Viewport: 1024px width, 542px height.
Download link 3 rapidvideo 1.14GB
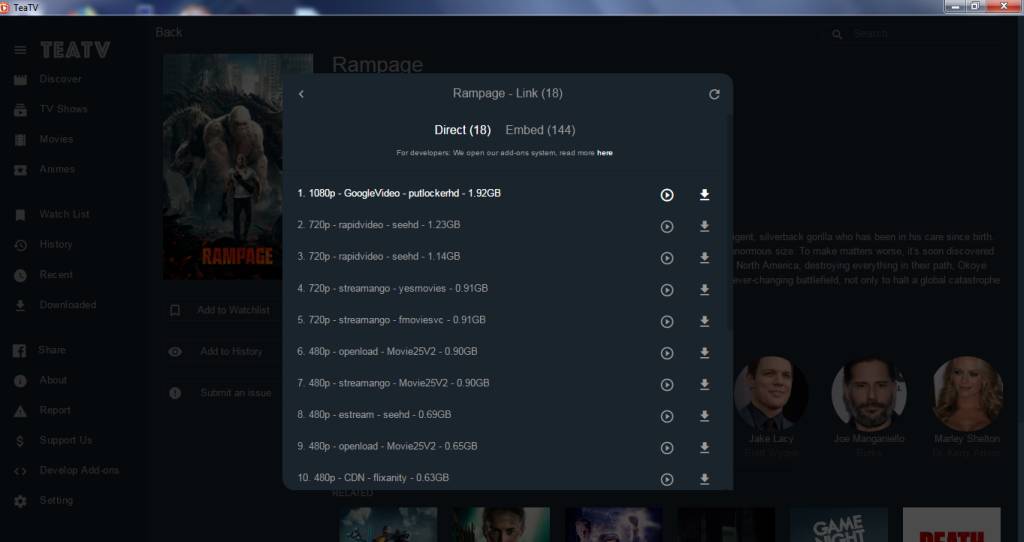[705, 257]
